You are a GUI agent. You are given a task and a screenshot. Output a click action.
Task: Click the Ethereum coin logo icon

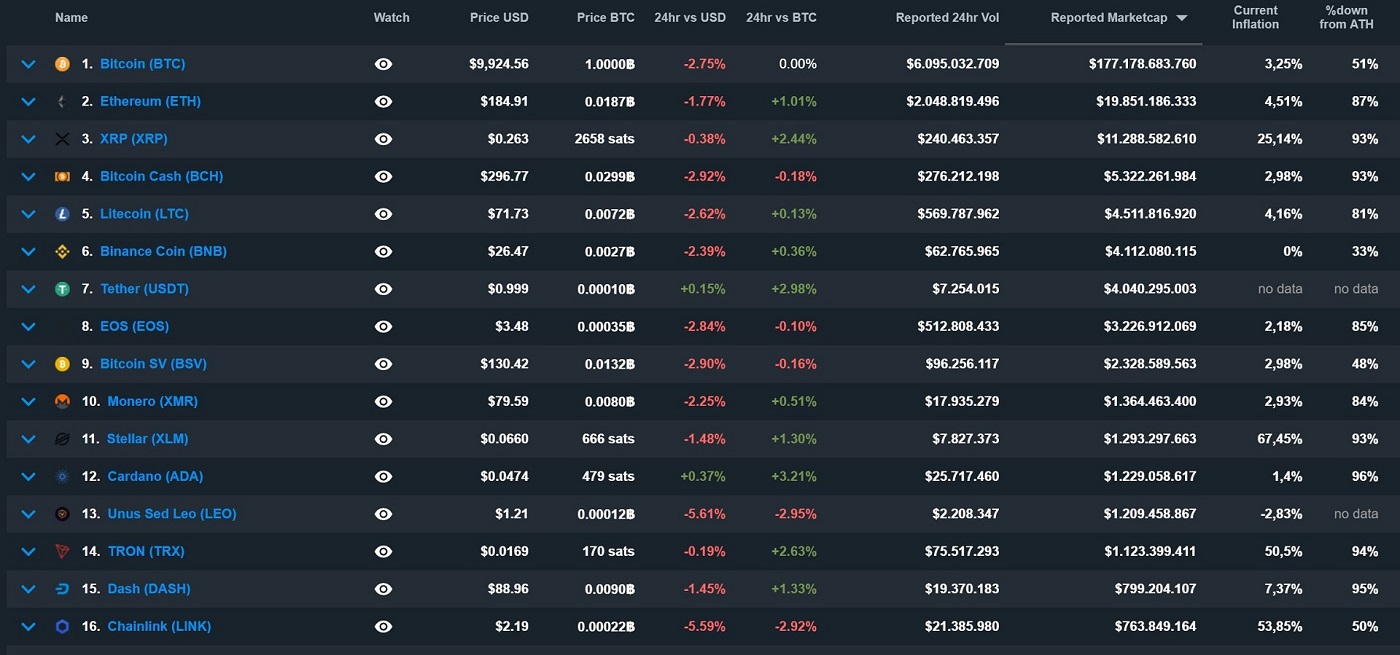click(x=62, y=101)
